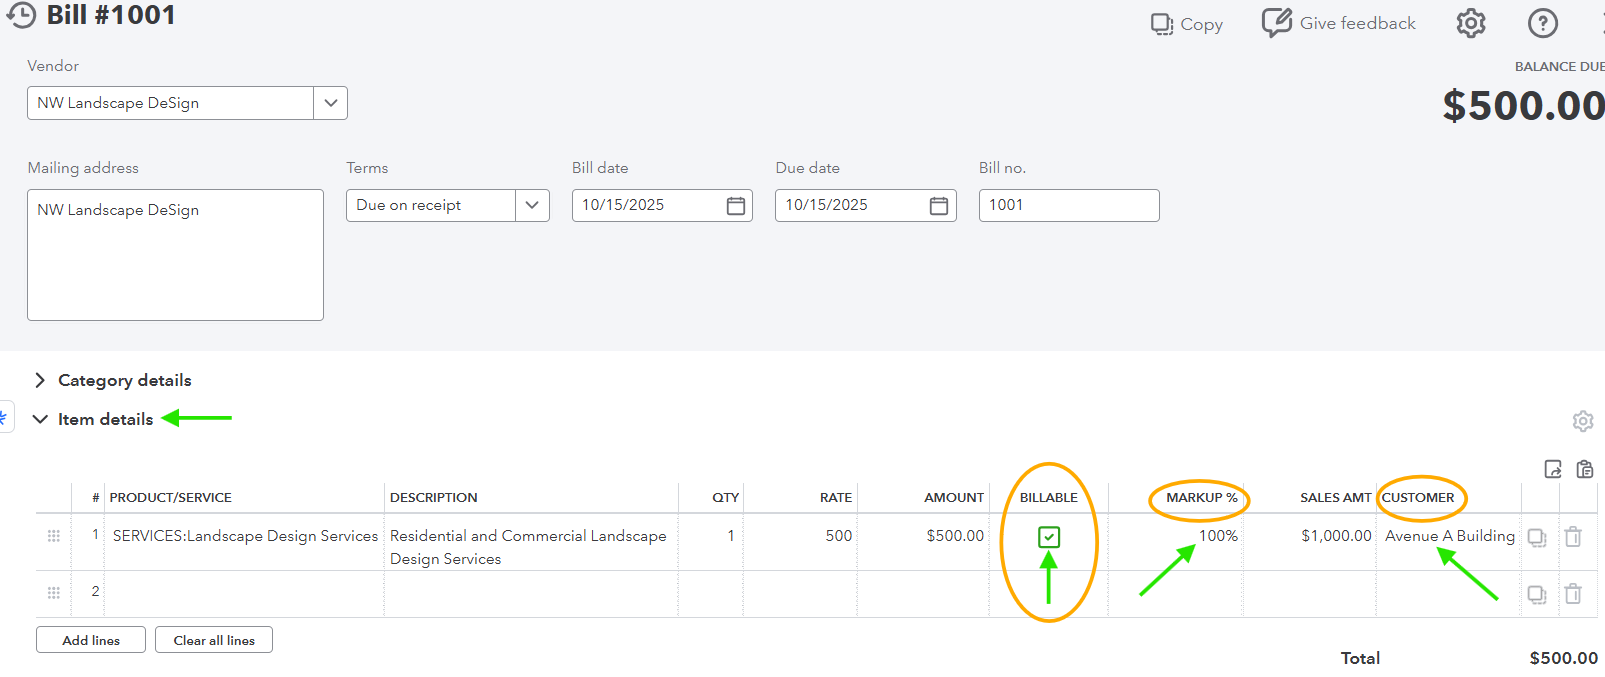Image resolution: width=1605 pixels, height=677 pixels.
Task: Uncheck the Billable checkbox on line 1
Action: pyautogui.click(x=1049, y=537)
